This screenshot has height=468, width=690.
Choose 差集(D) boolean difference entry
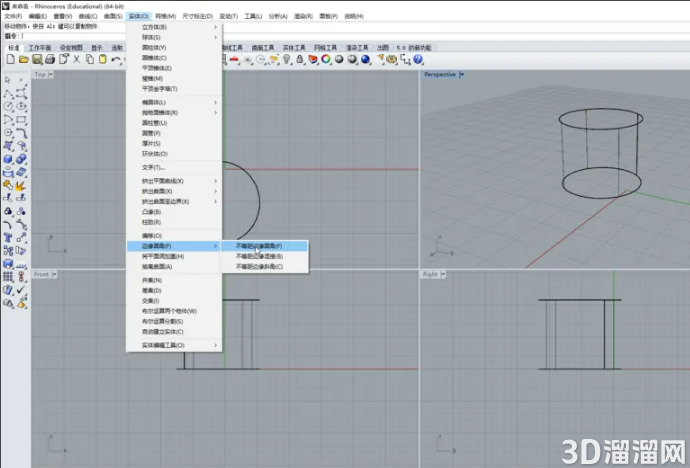pyautogui.click(x=174, y=291)
